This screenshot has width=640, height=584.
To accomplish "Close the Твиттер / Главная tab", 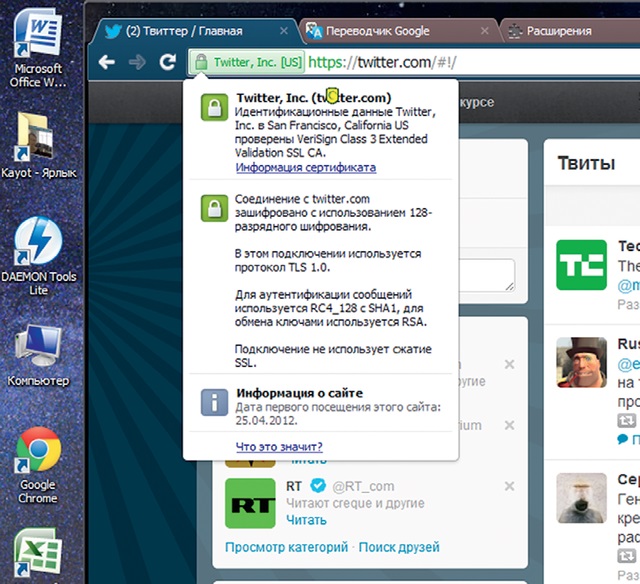I will (x=284, y=31).
